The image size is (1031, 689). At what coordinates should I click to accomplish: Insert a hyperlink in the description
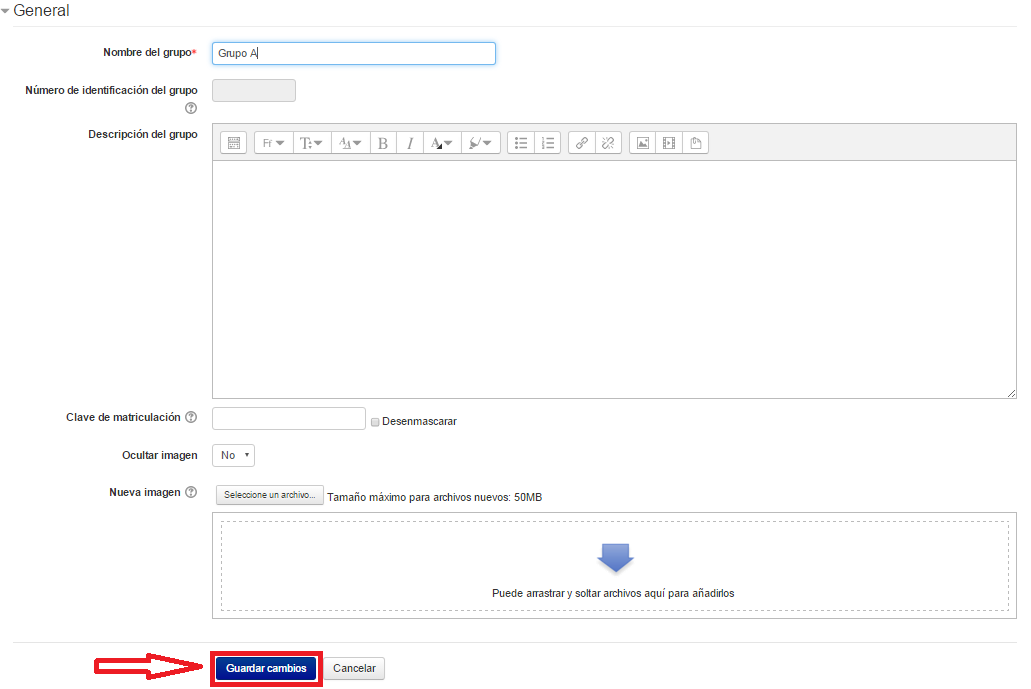tap(582, 143)
